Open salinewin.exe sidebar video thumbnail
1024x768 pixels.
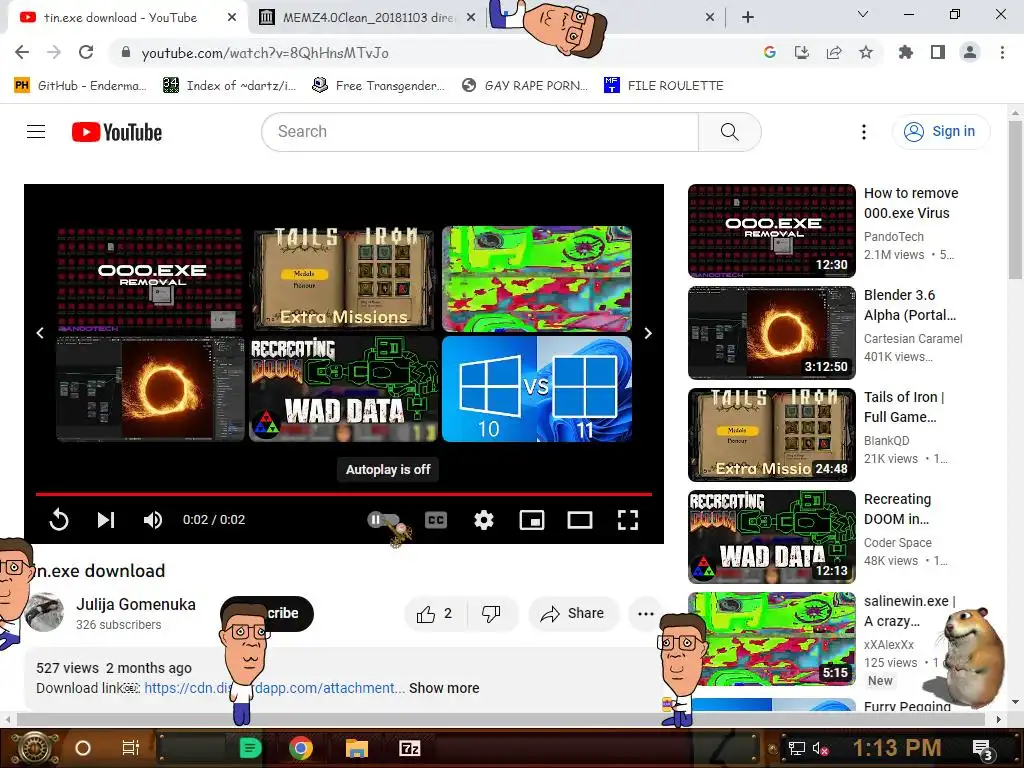pyautogui.click(x=772, y=639)
